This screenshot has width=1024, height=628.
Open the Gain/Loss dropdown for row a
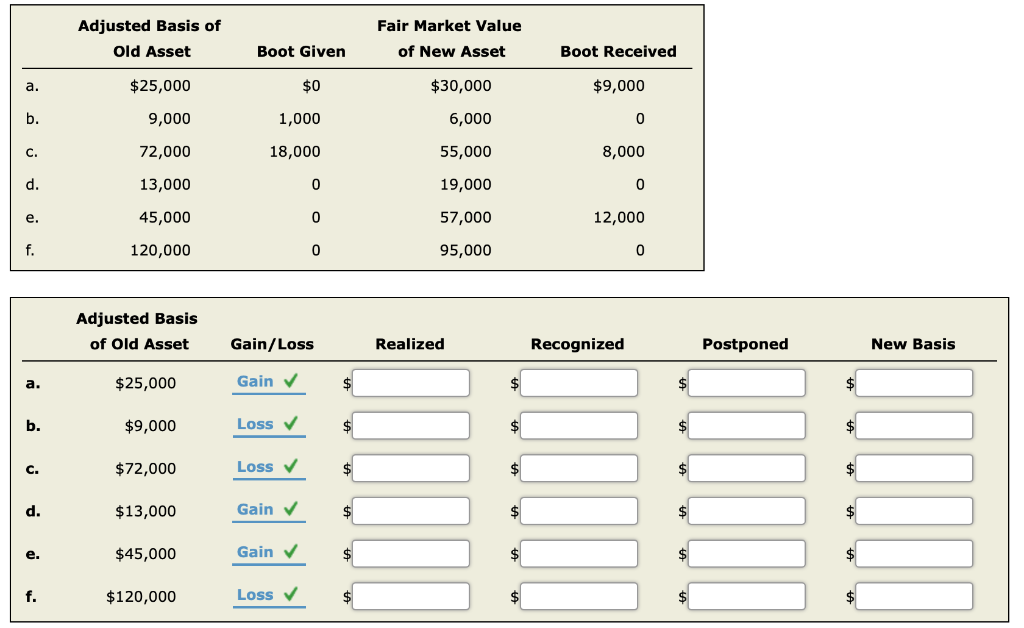pyautogui.click(x=268, y=383)
